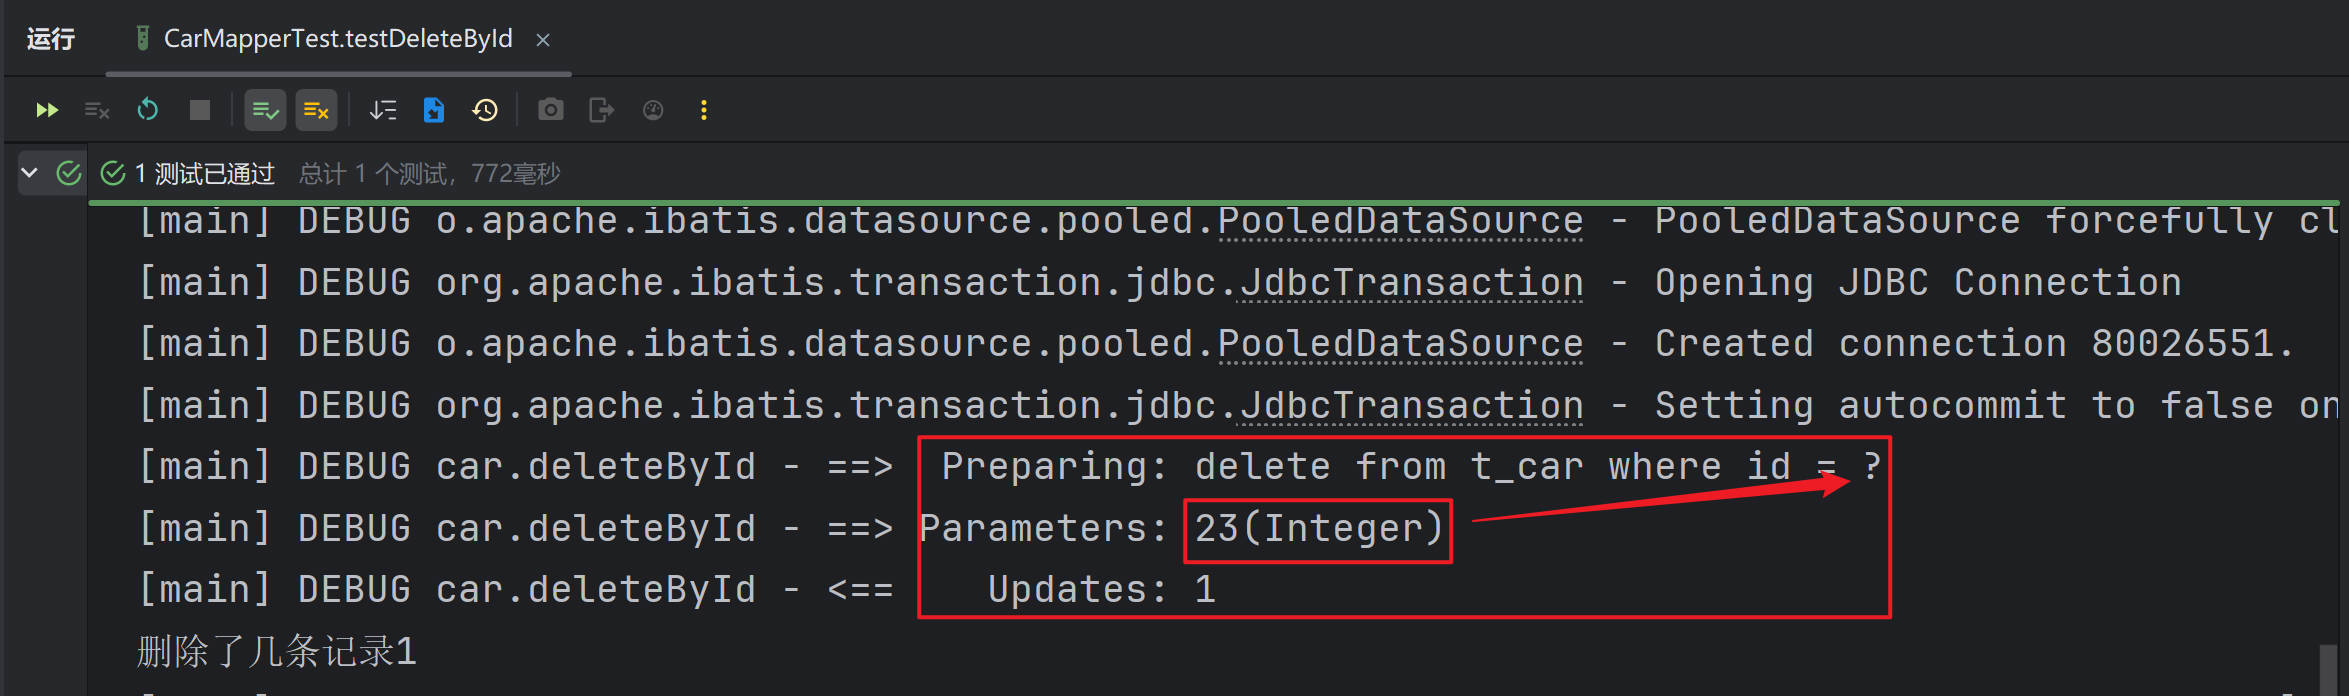Toggle Show Ignored tests filter
This screenshot has height=696, width=2349.
pyautogui.click(x=316, y=110)
